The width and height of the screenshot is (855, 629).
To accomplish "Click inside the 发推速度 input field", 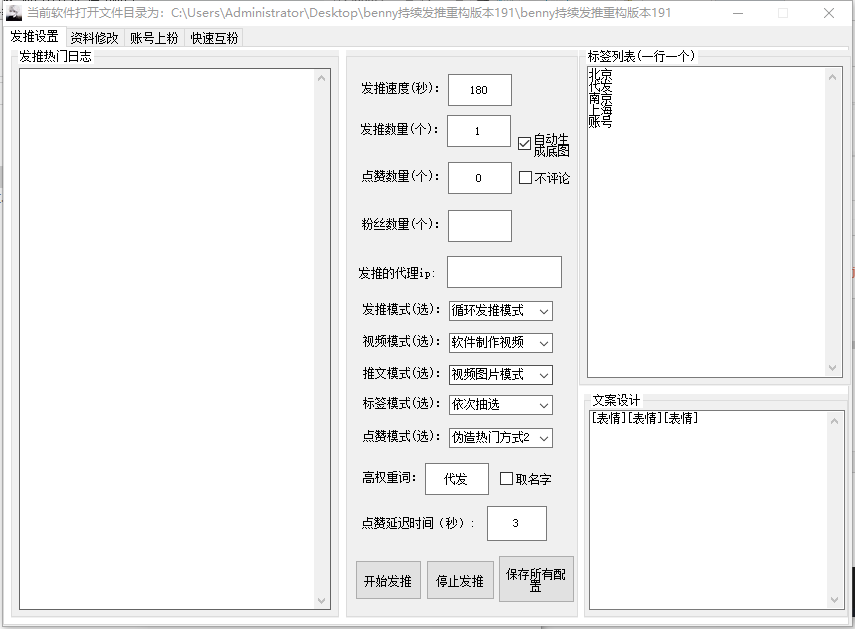I will [479, 89].
